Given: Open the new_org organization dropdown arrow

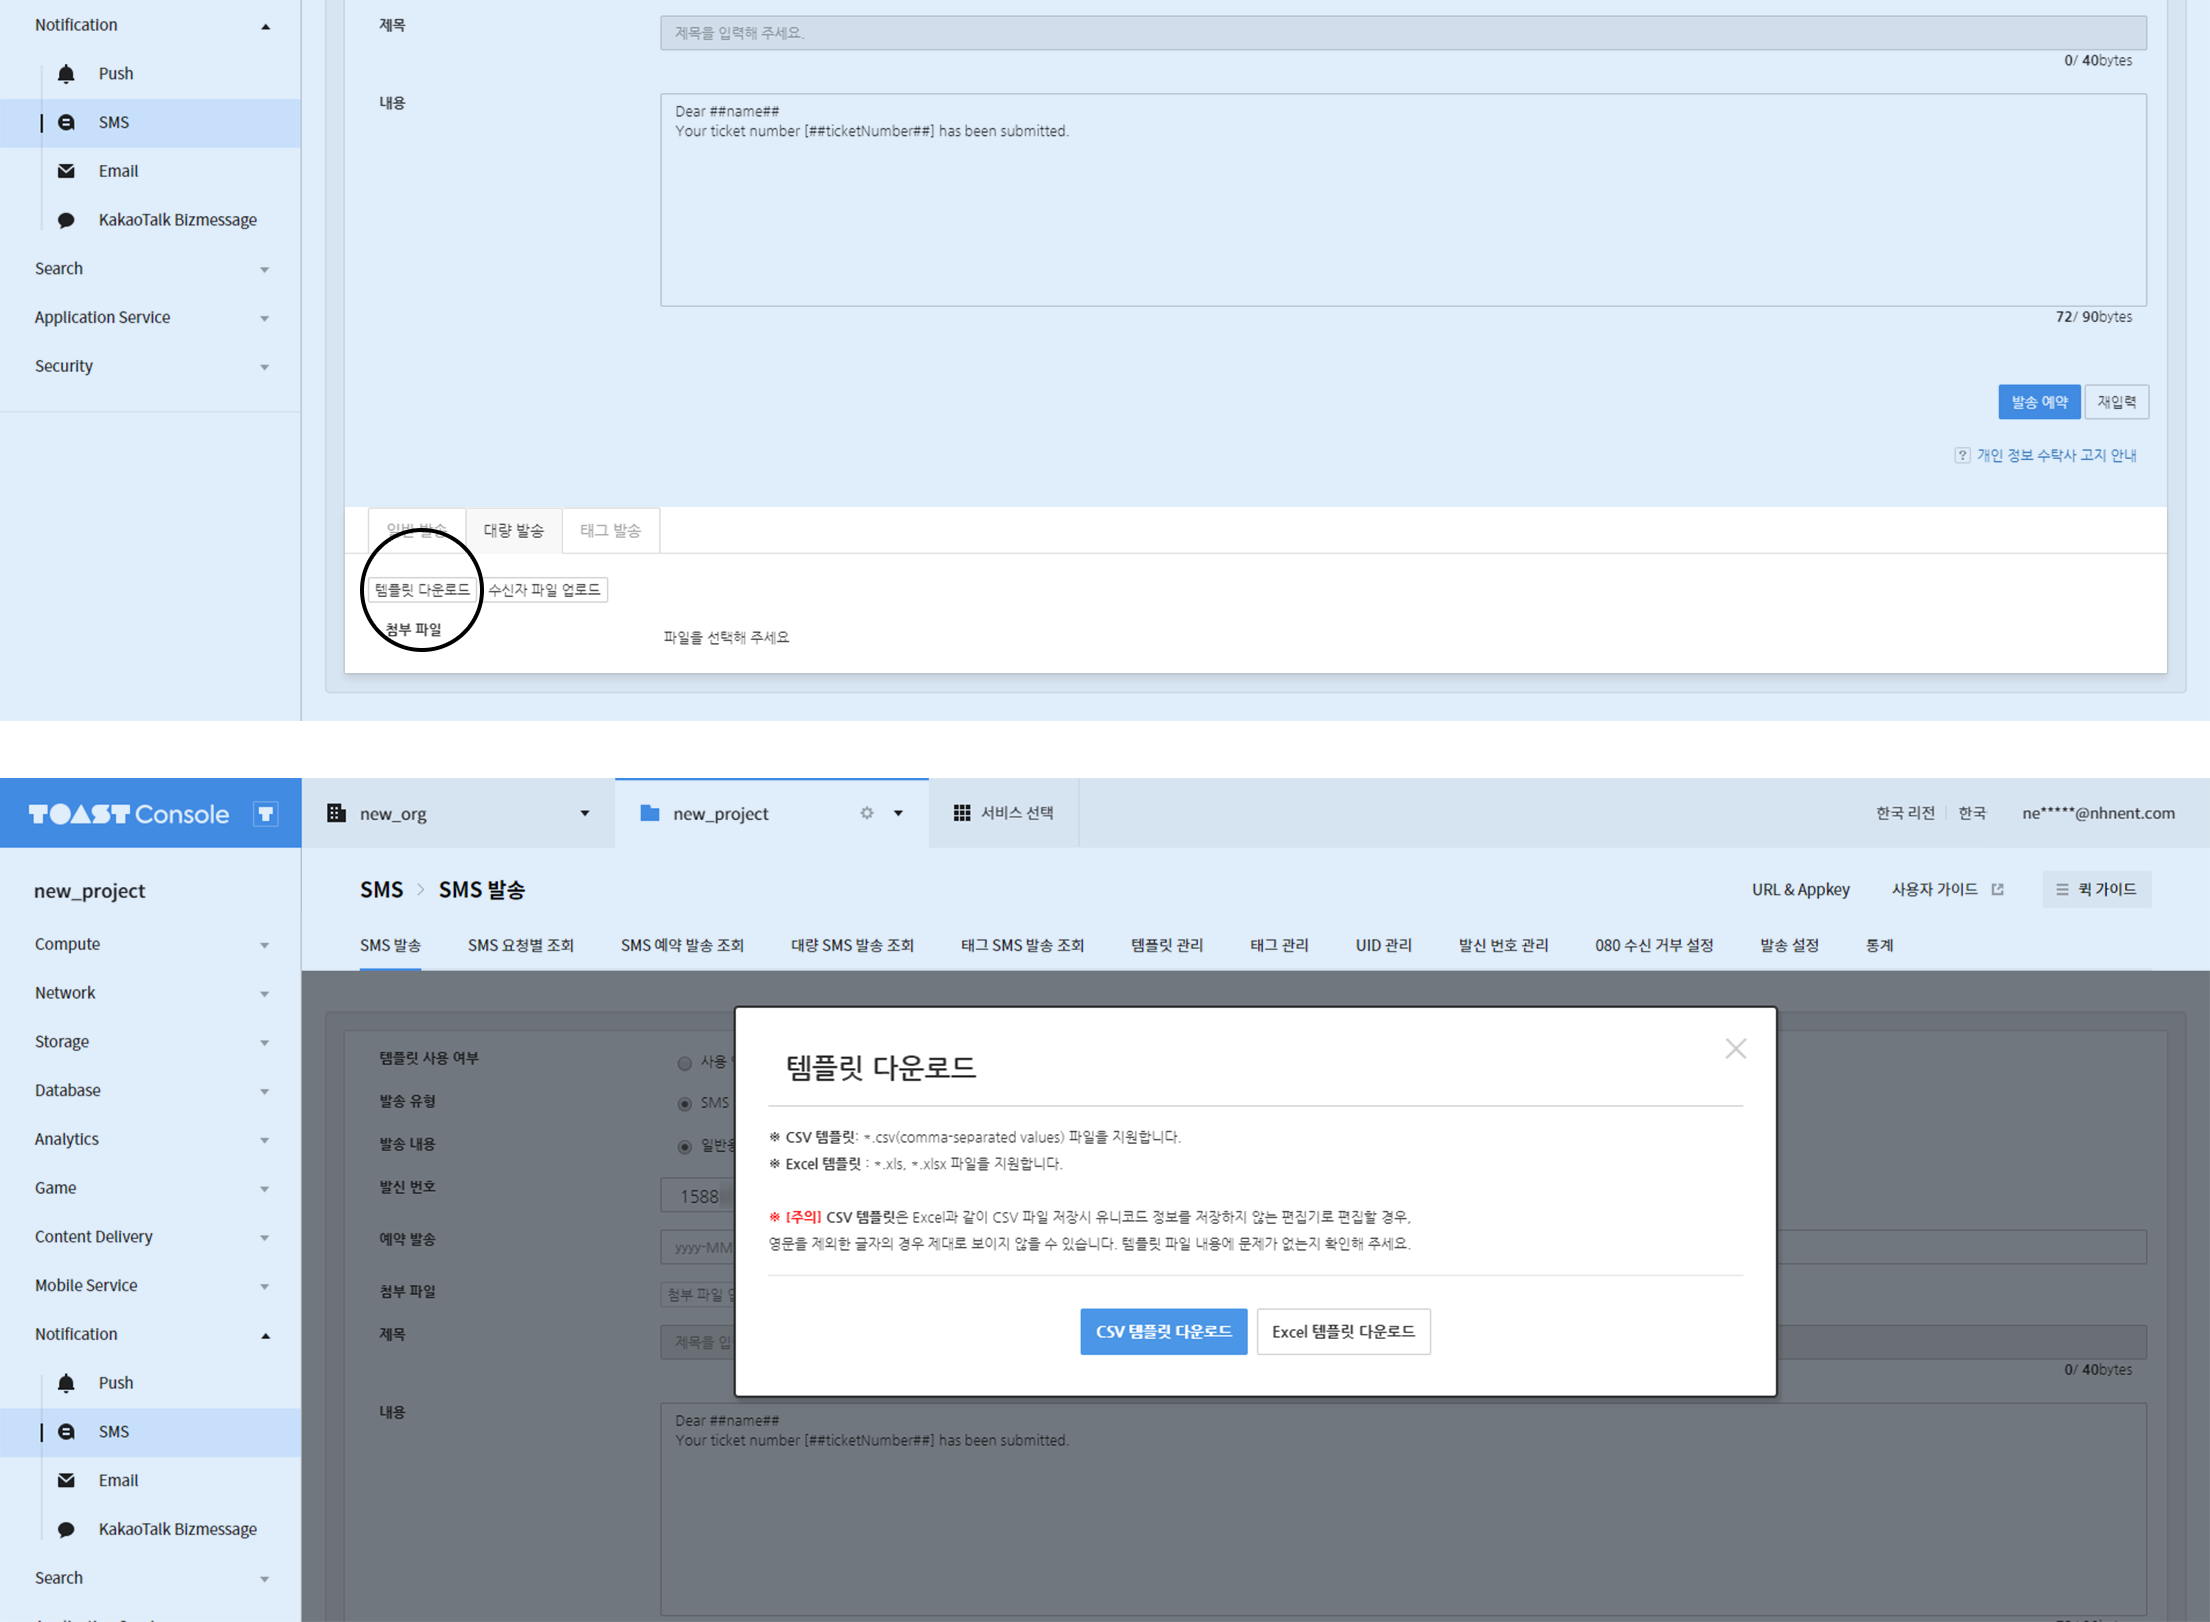Looking at the screenshot, I should [585, 813].
